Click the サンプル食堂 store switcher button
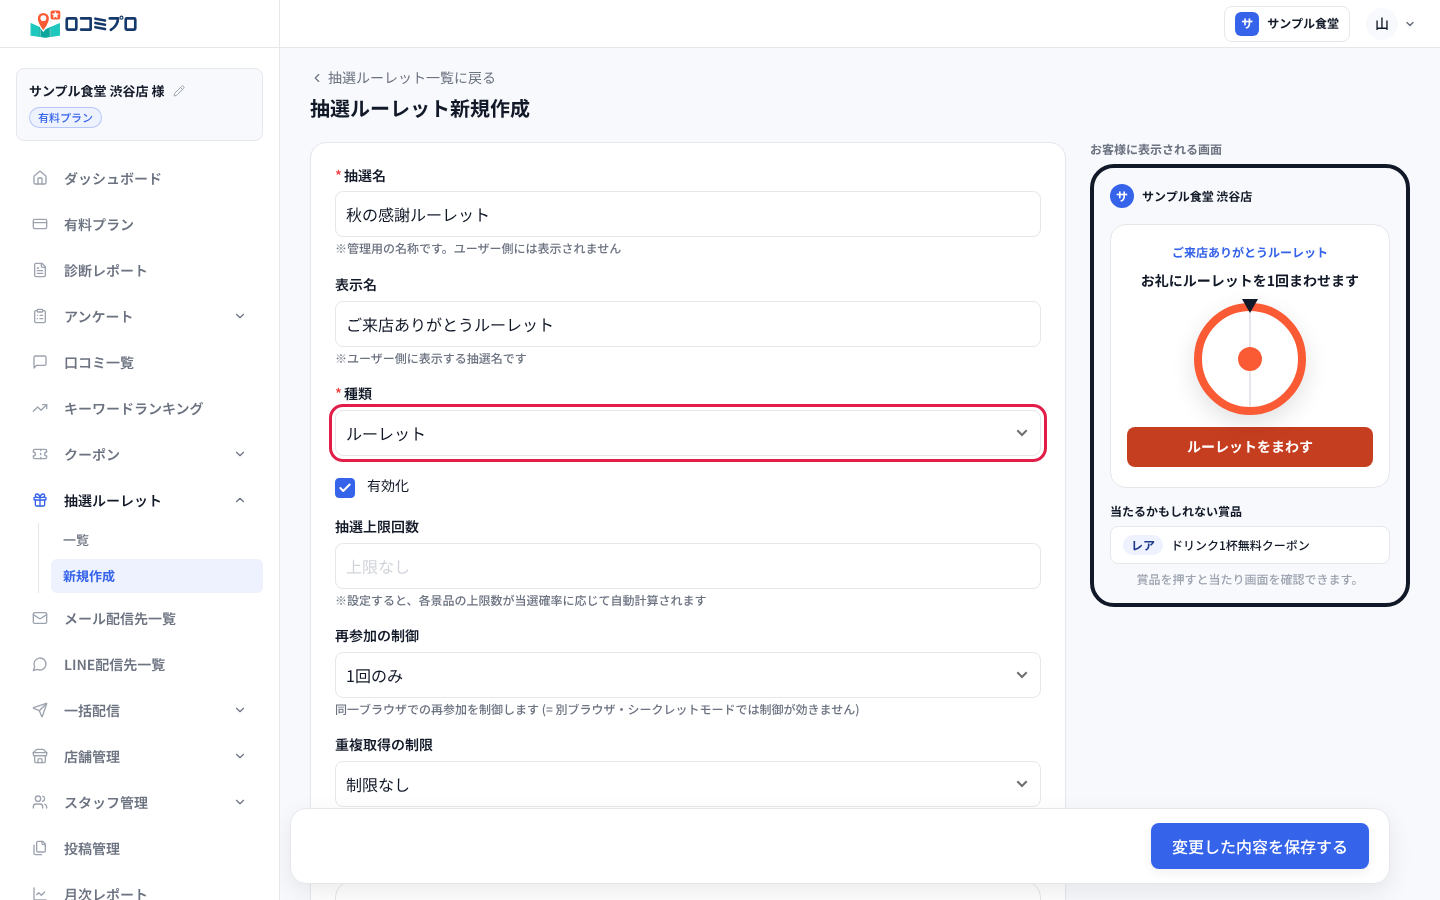This screenshot has height=900, width=1440. (x=1287, y=24)
